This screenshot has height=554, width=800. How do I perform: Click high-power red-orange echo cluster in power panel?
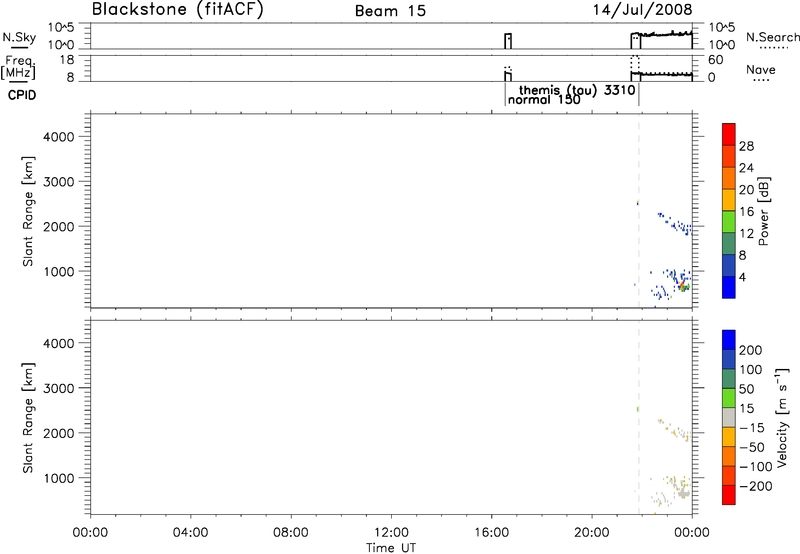coord(681,286)
